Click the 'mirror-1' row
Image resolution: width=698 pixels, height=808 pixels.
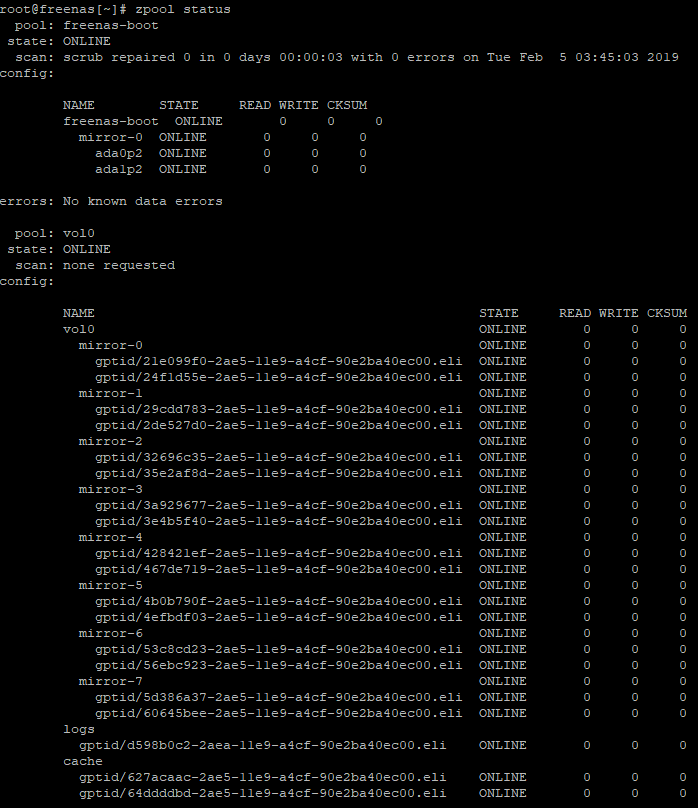coord(382,394)
